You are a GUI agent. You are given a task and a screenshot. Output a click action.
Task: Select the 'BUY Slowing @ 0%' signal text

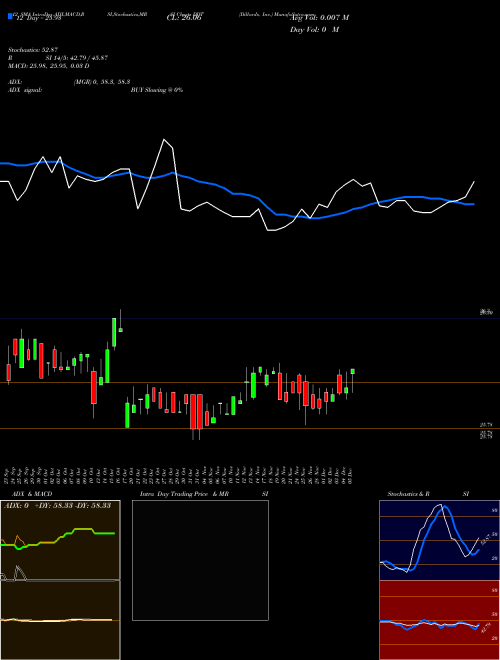157,90
